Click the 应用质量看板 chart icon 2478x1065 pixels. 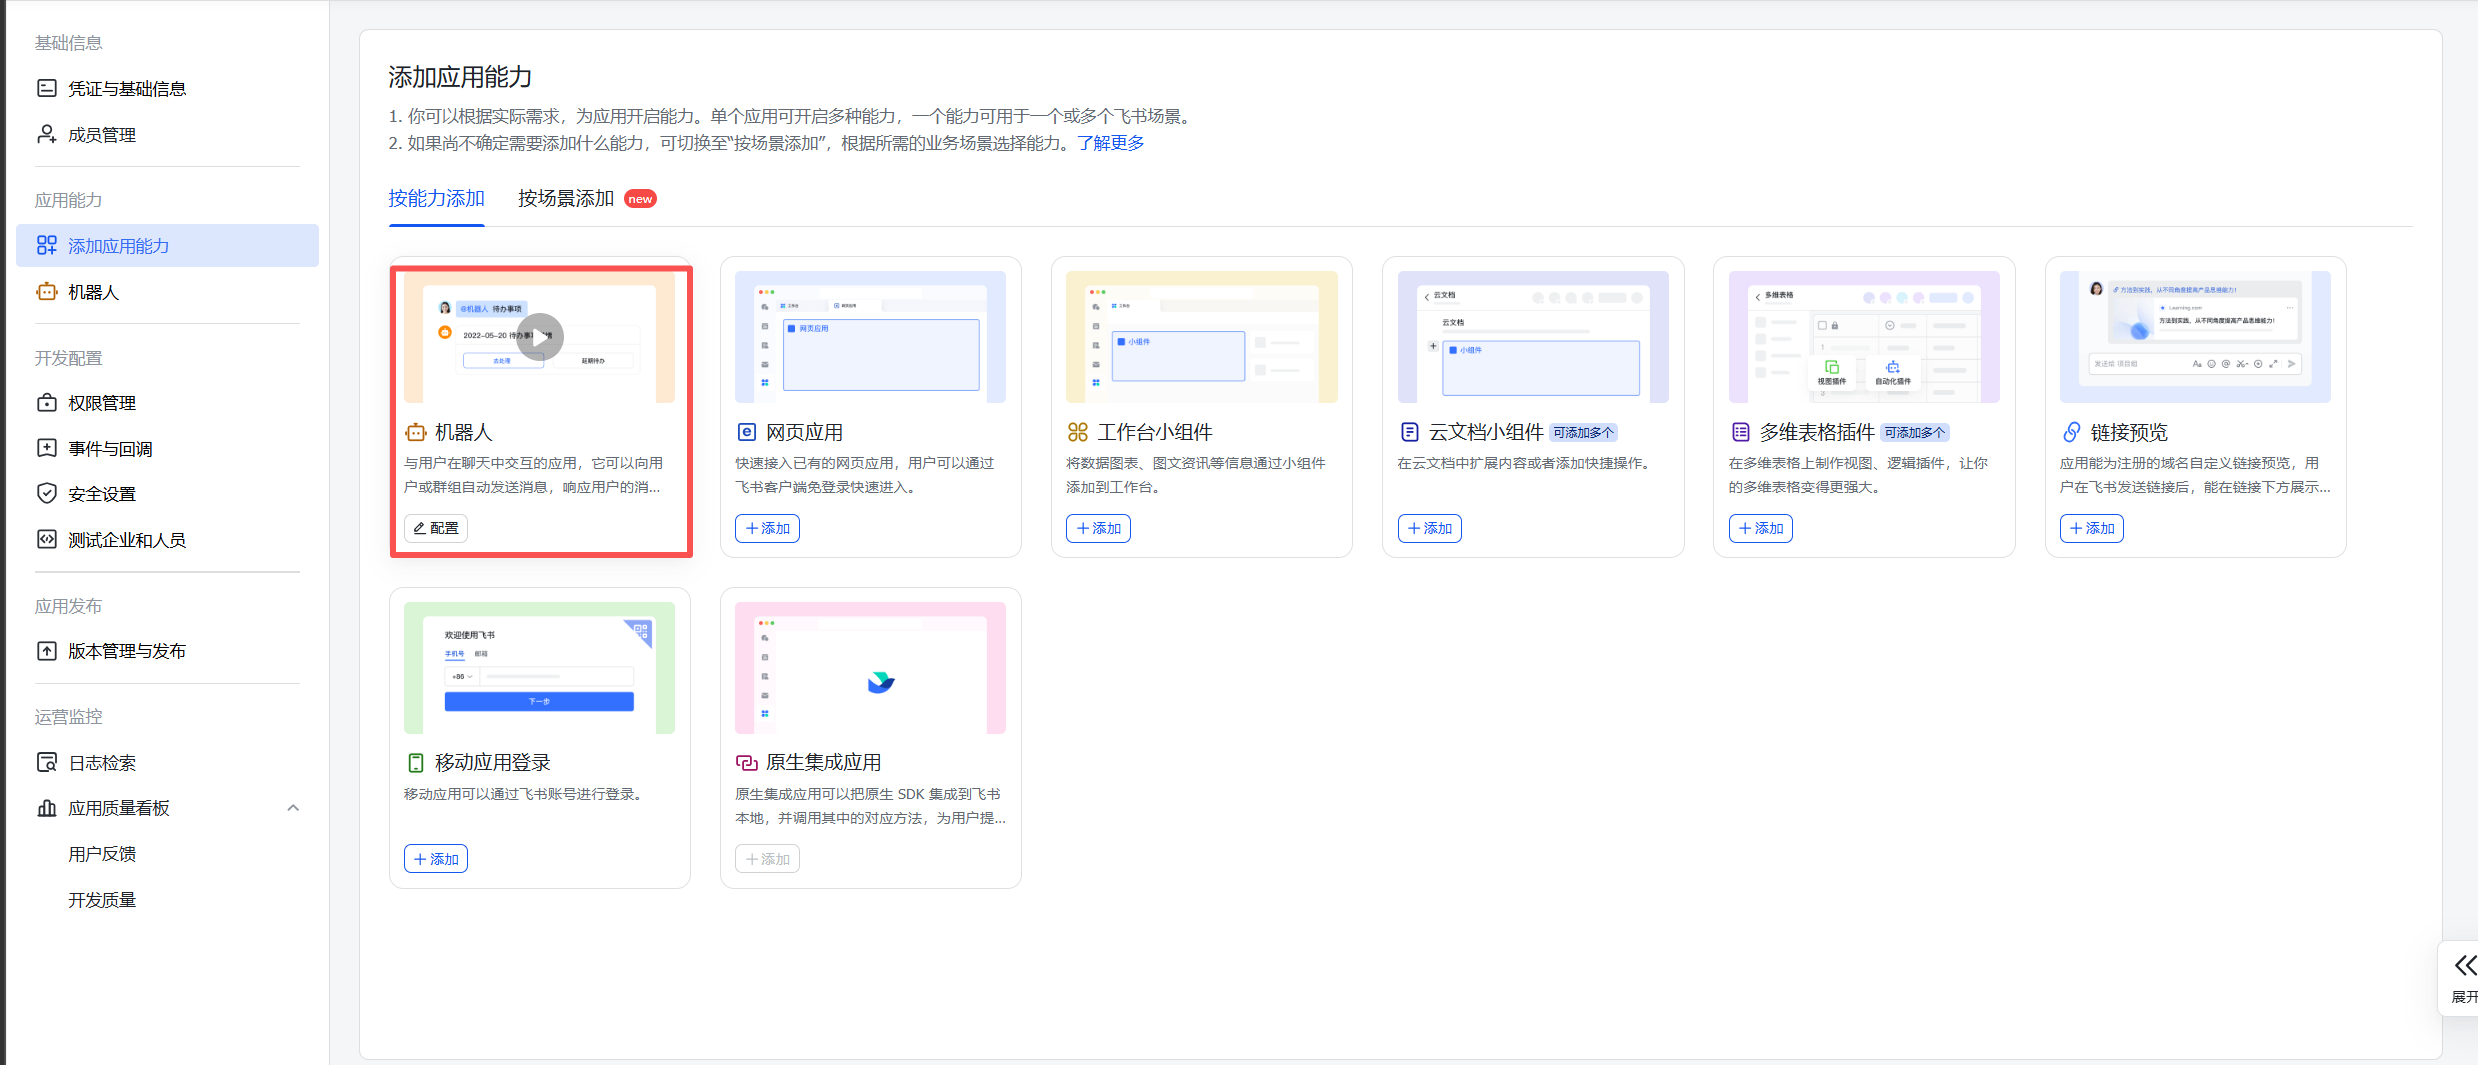point(46,807)
